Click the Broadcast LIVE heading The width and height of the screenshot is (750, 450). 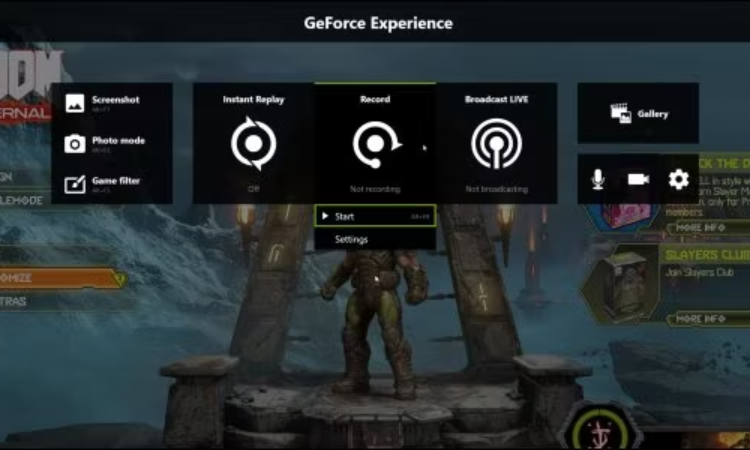[496, 99]
